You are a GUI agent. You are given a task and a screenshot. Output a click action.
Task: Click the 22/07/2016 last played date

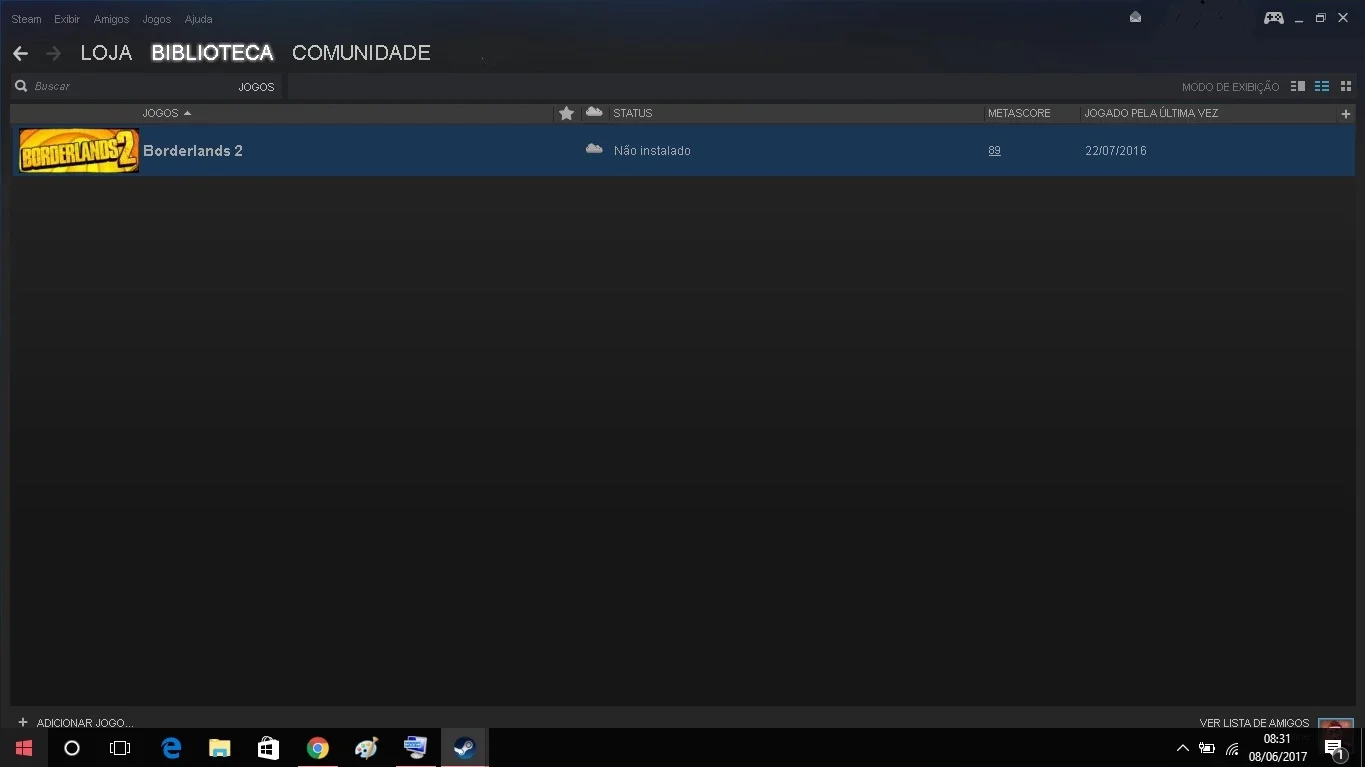pos(1115,151)
